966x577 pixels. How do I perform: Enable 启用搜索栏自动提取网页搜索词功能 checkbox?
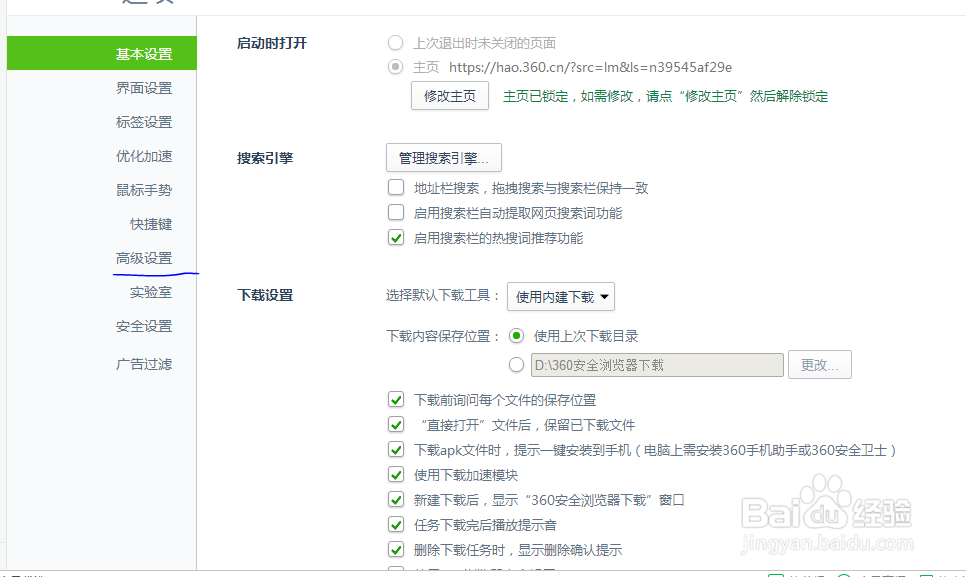tap(396, 212)
